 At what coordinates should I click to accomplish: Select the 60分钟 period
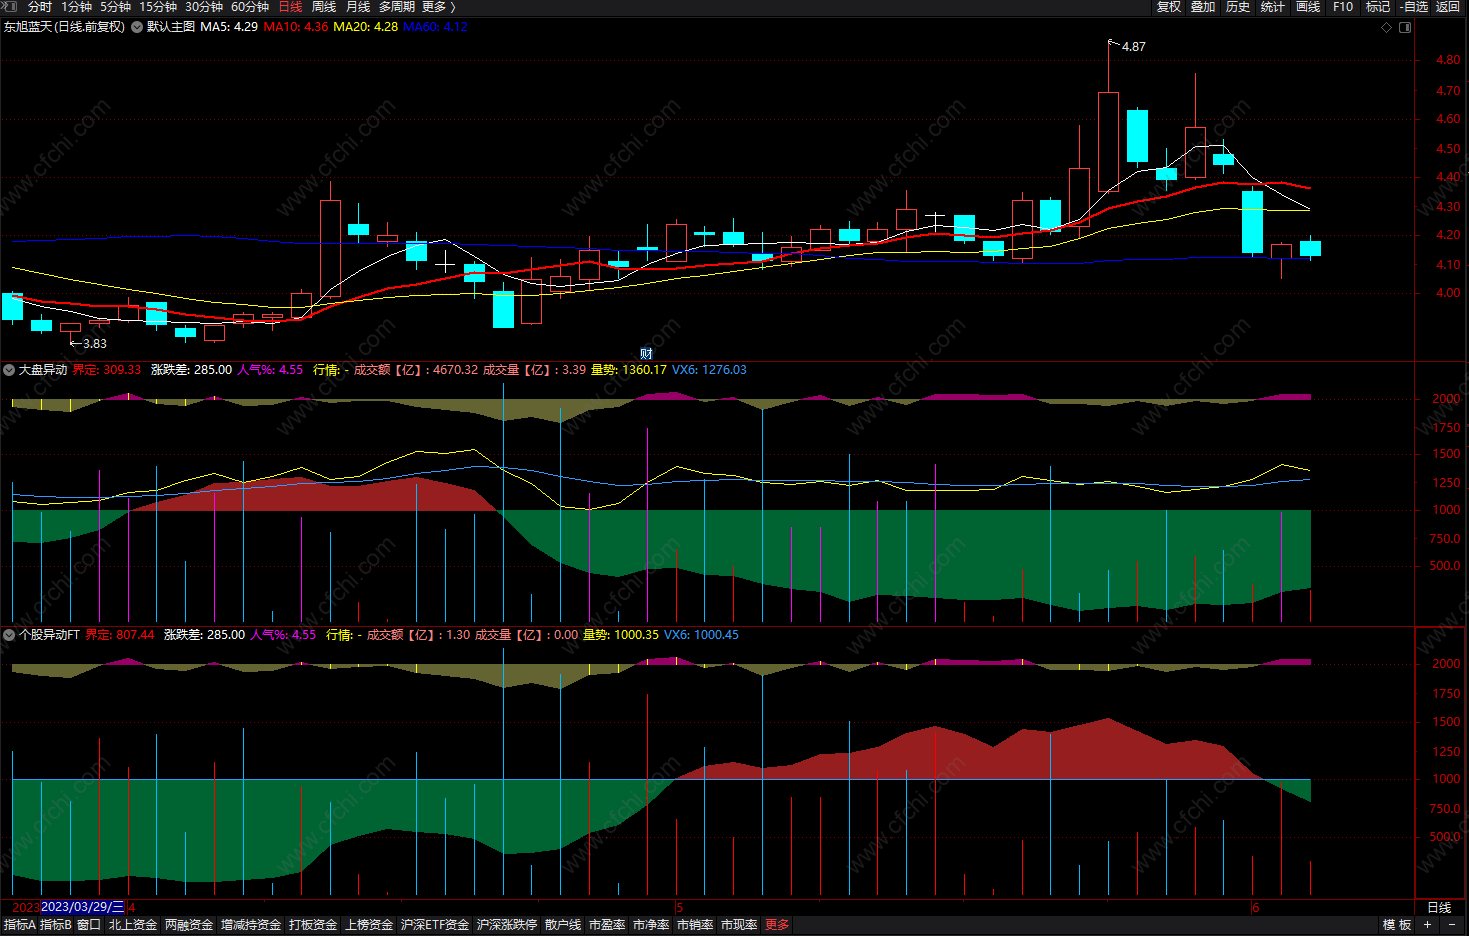click(x=250, y=7)
